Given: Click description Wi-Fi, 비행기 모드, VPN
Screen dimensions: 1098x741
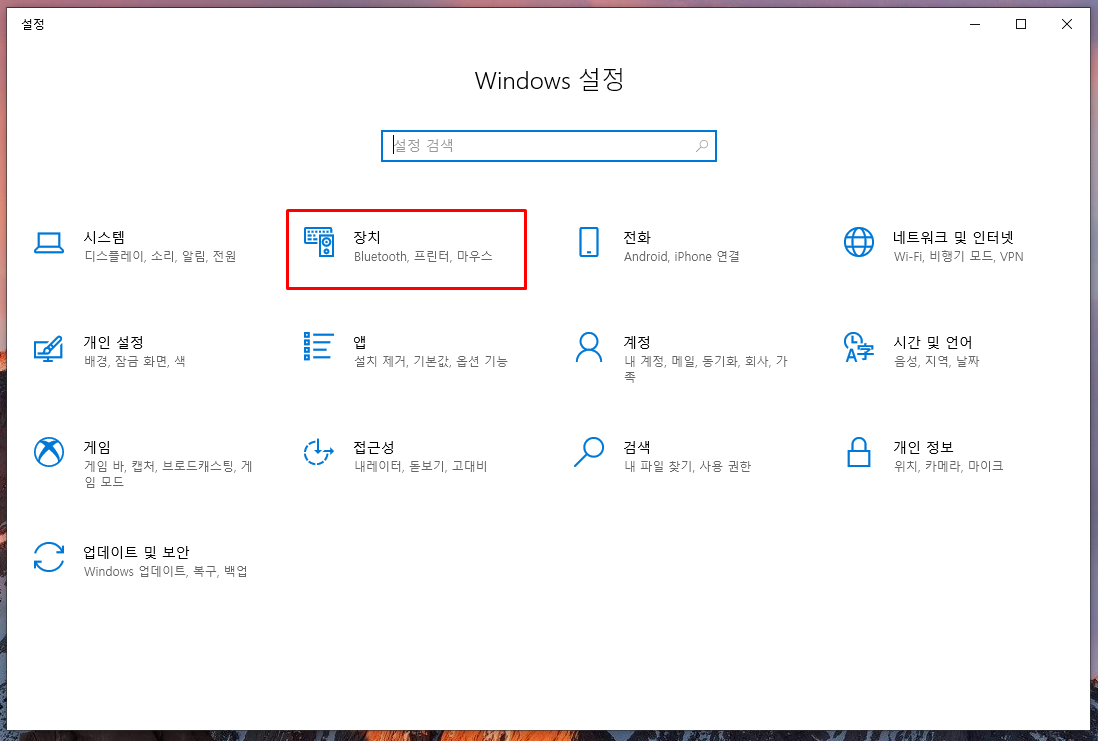Looking at the screenshot, I should pyautogui.click(x=959, y=256).
